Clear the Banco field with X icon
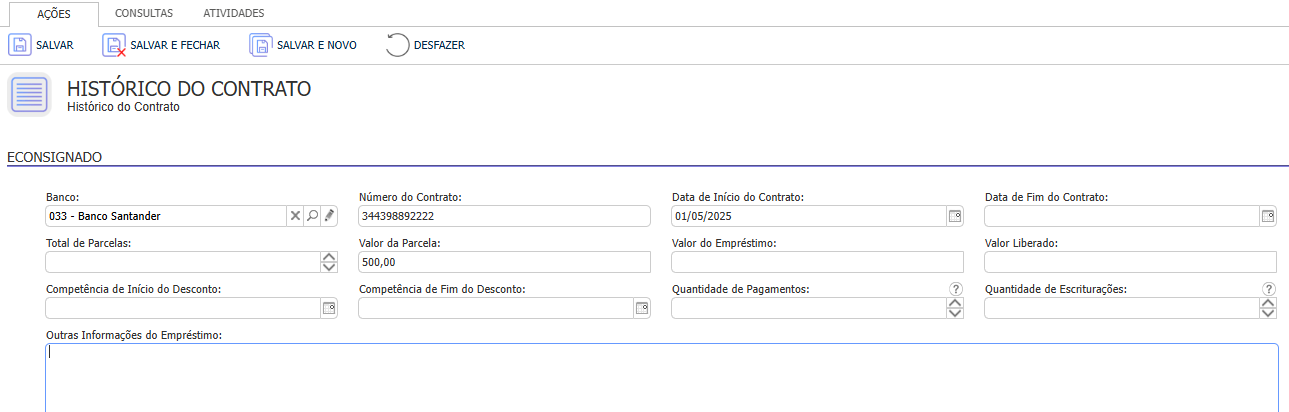This screenshot has width=1289, height=412. click(295, 215)
